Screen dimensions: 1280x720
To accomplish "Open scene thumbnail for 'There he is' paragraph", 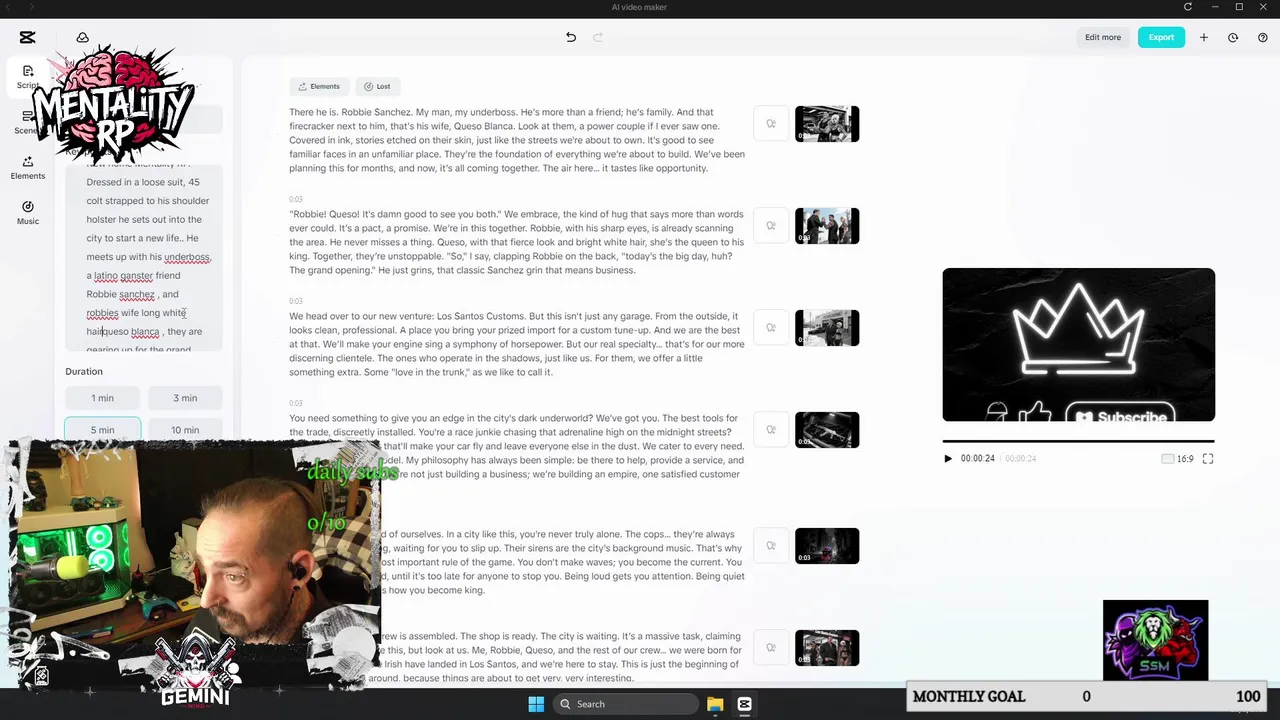I will point(827,124).
